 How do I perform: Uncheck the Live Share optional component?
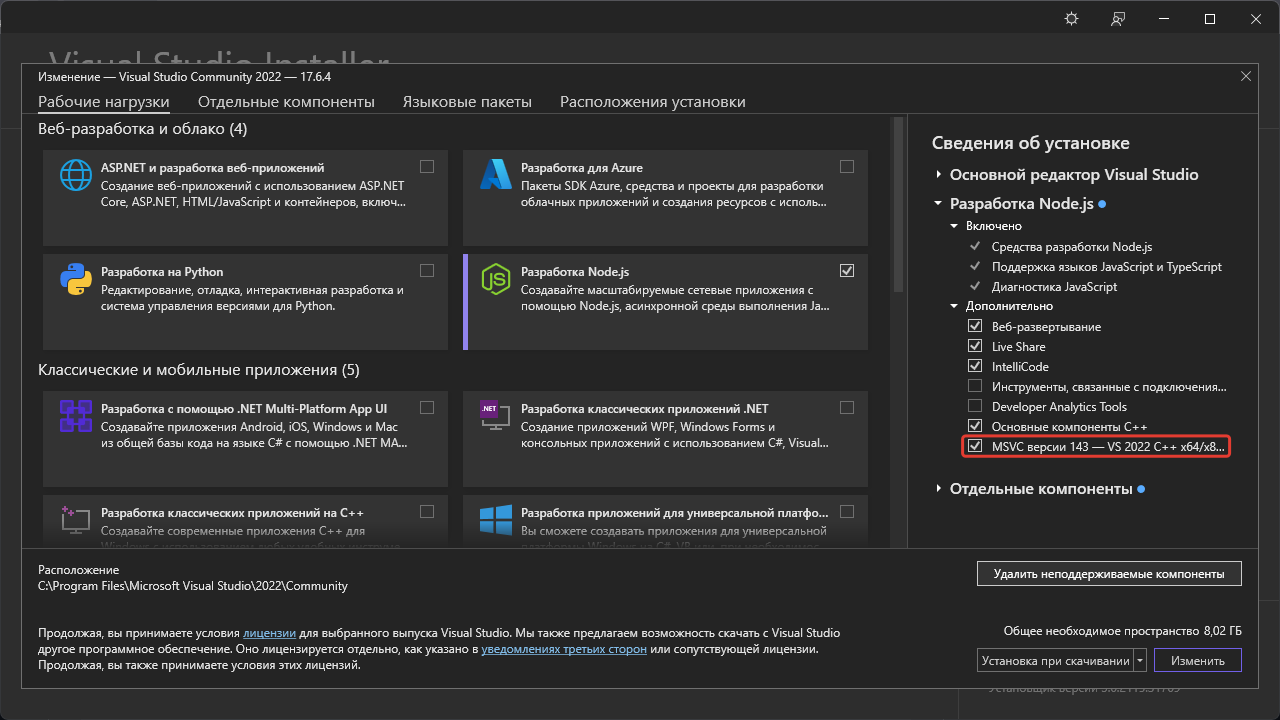975,346
